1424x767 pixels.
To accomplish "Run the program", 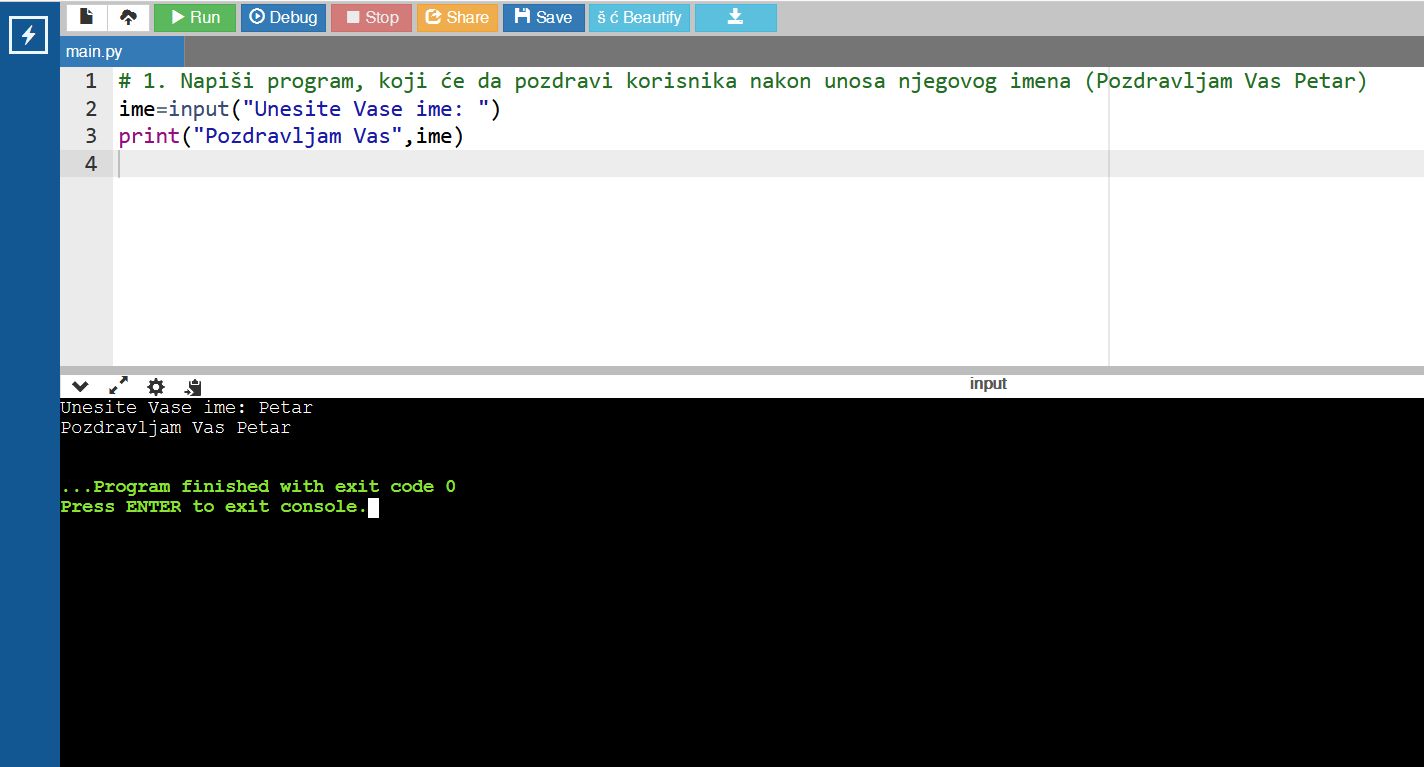I will [195, 17].
